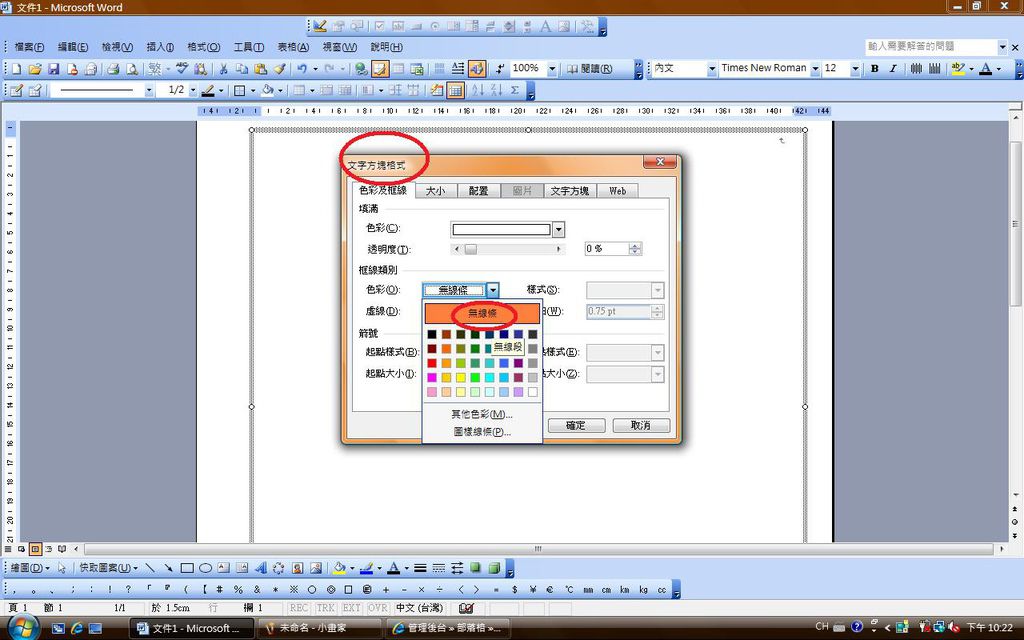Click the 閱讀 Reading button

point(589,69)
